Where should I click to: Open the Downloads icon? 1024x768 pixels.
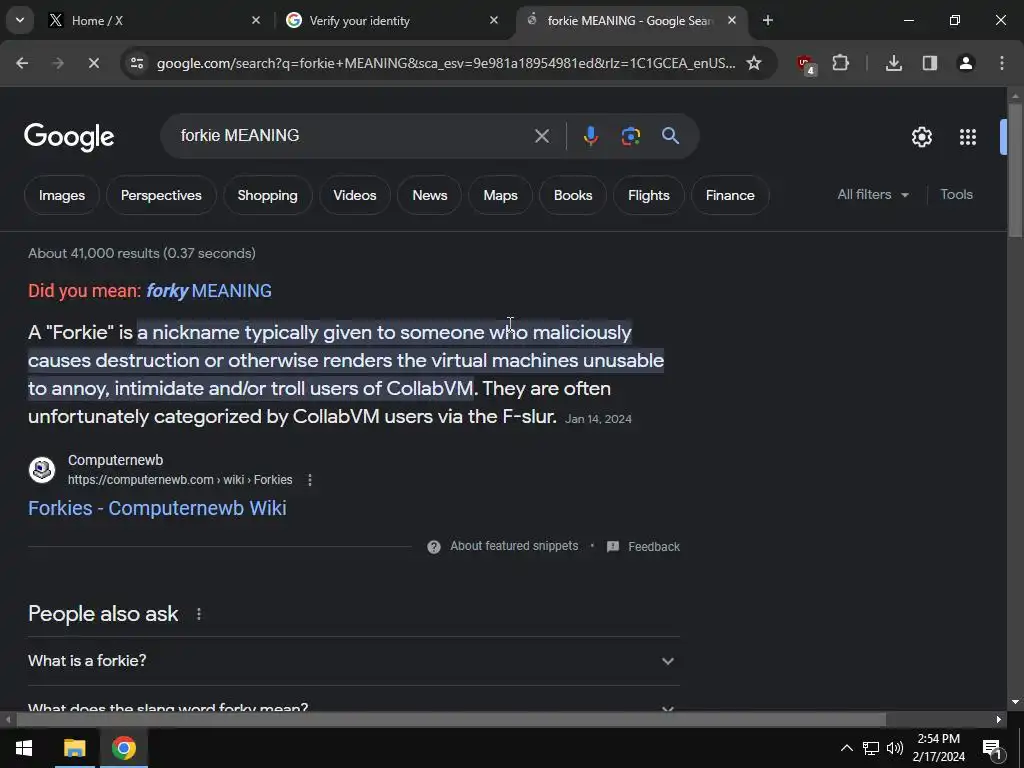(893, 63)
